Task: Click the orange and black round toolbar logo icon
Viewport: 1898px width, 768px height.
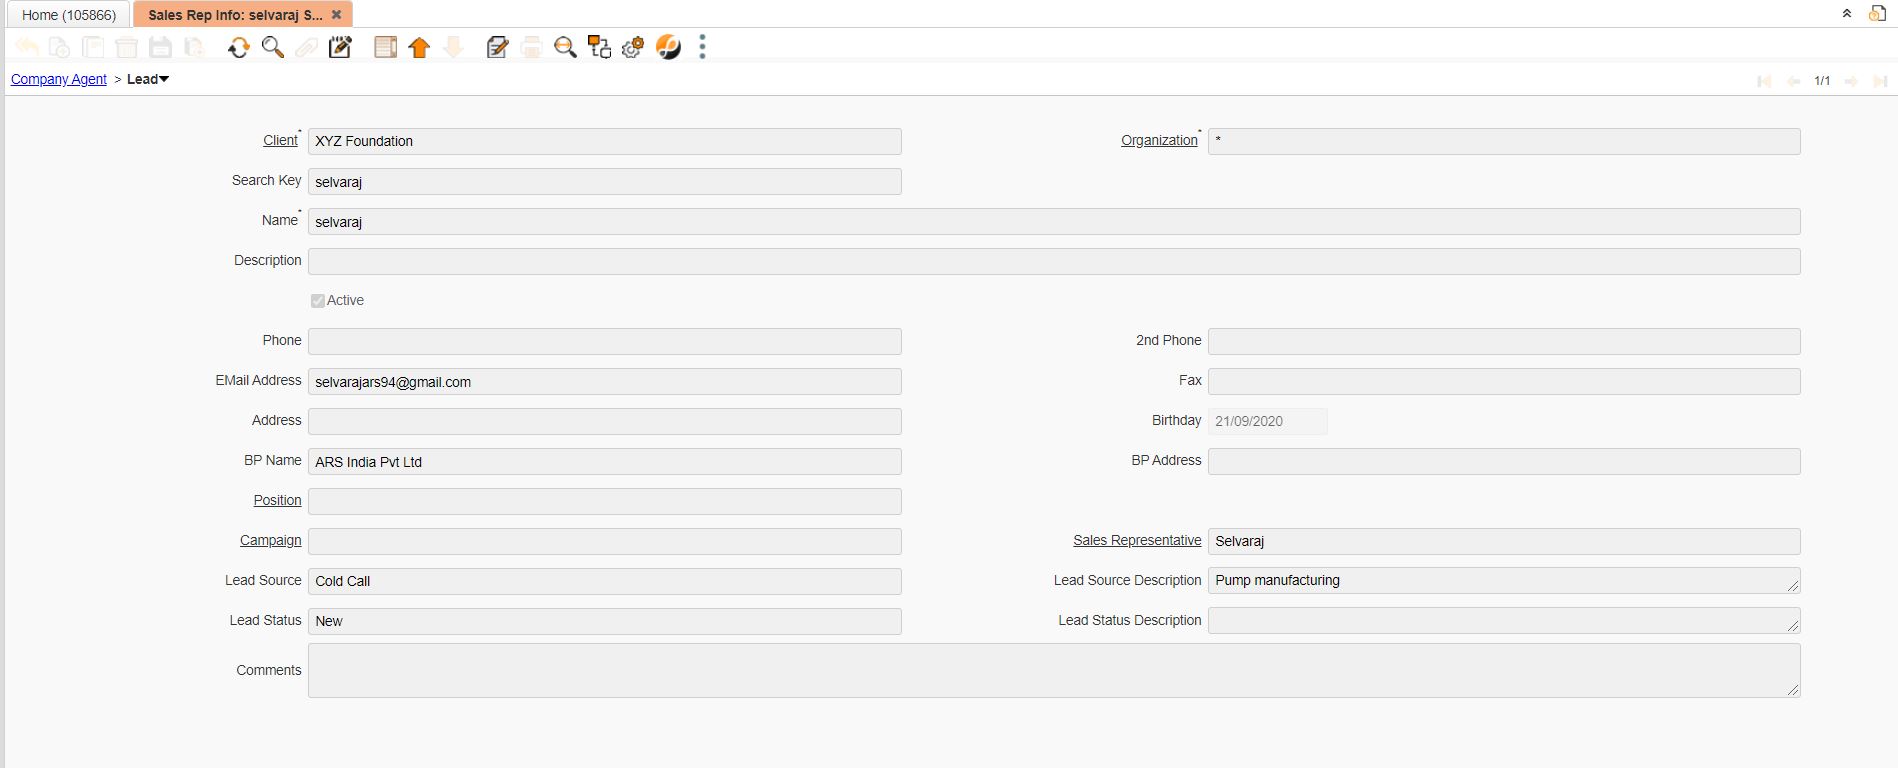Action: coord(668,47)
